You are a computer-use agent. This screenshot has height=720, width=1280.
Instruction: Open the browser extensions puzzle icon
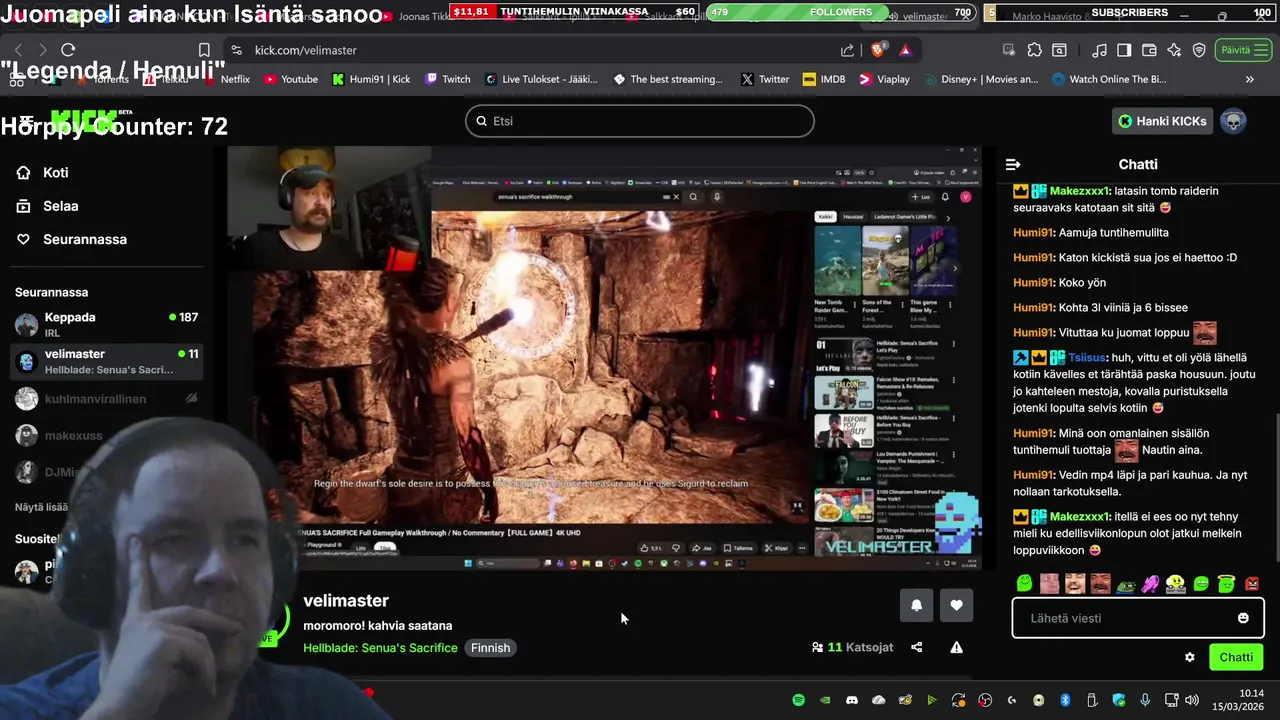[1034, 50]
